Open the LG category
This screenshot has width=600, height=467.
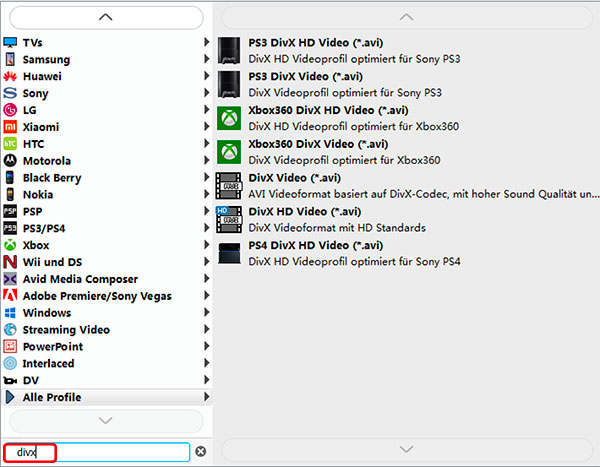(x=106, y=110)
